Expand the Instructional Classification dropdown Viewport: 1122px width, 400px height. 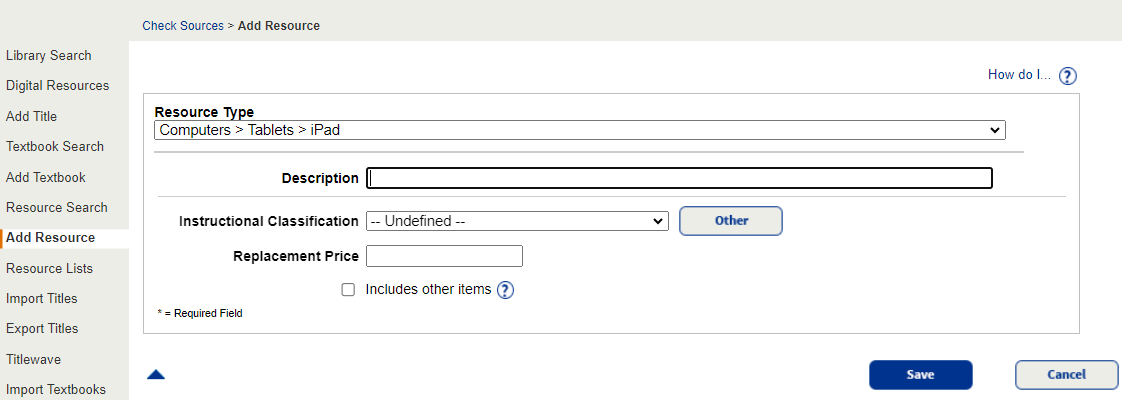516,221
